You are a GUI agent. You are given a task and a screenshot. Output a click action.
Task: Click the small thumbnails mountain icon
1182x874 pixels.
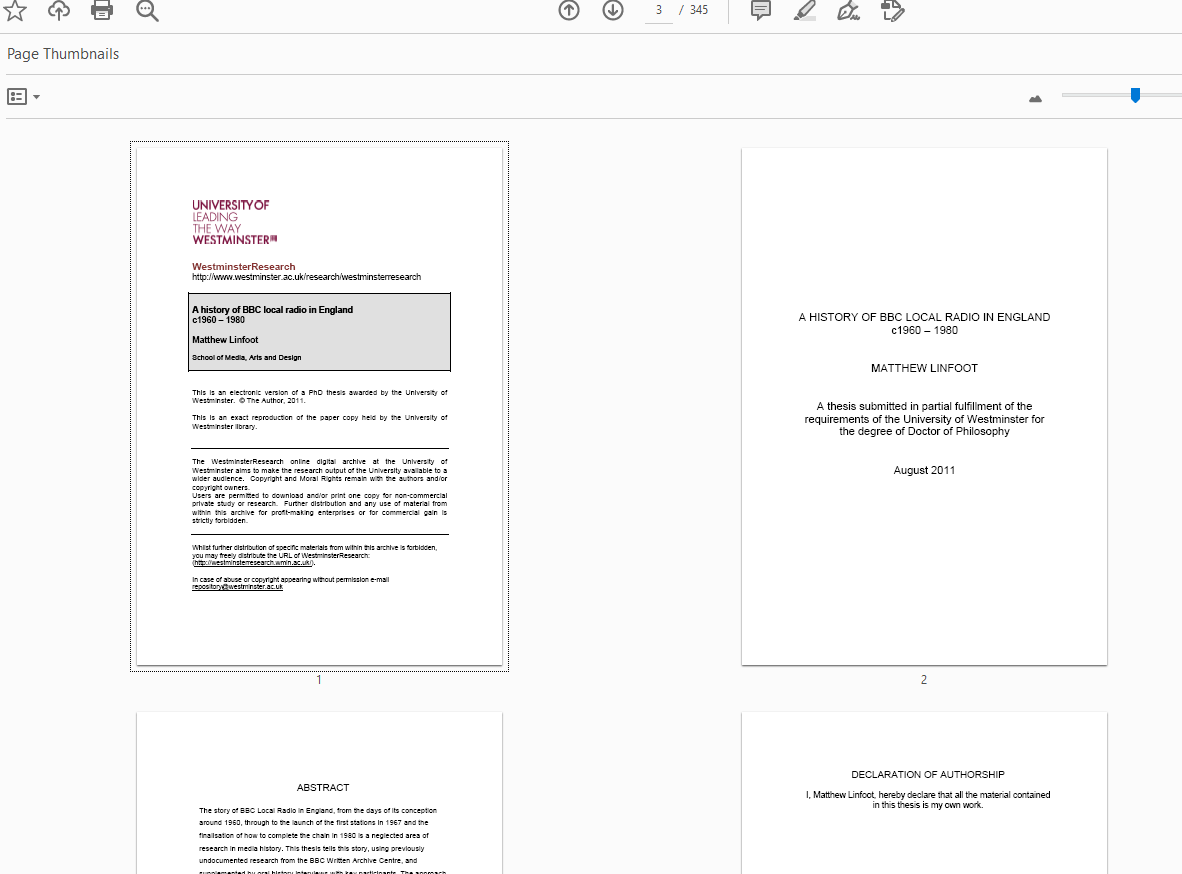coord(1036,99)
